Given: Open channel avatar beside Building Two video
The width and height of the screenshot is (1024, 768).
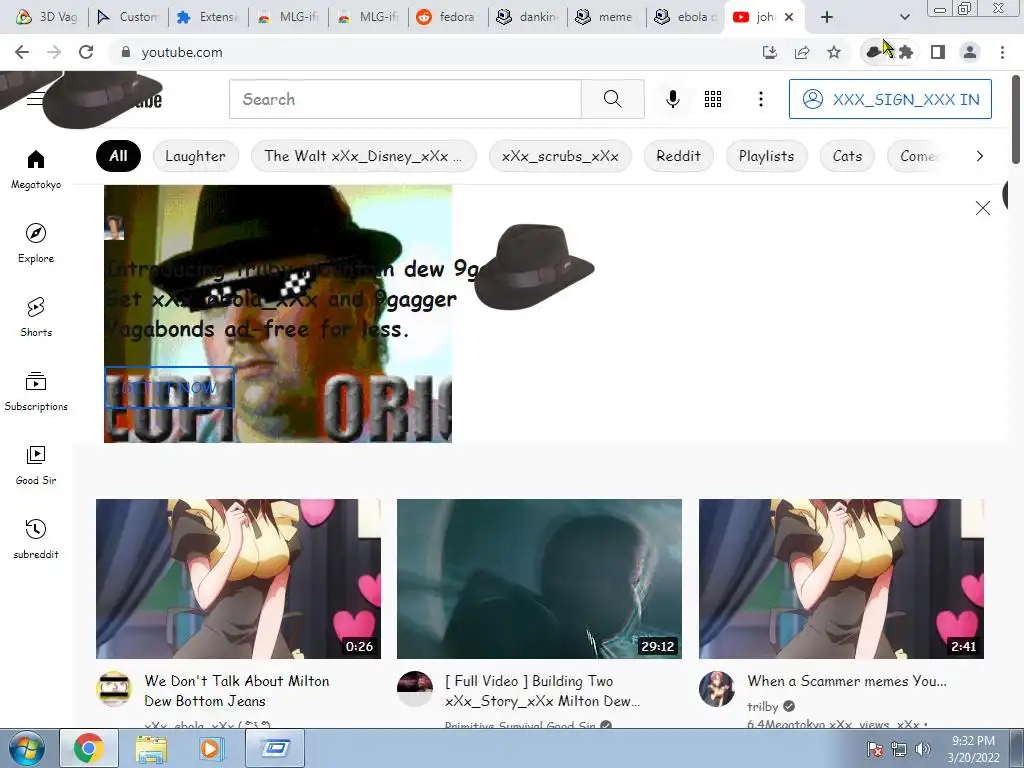Looking at the screenshot, I should pos(415,689).
